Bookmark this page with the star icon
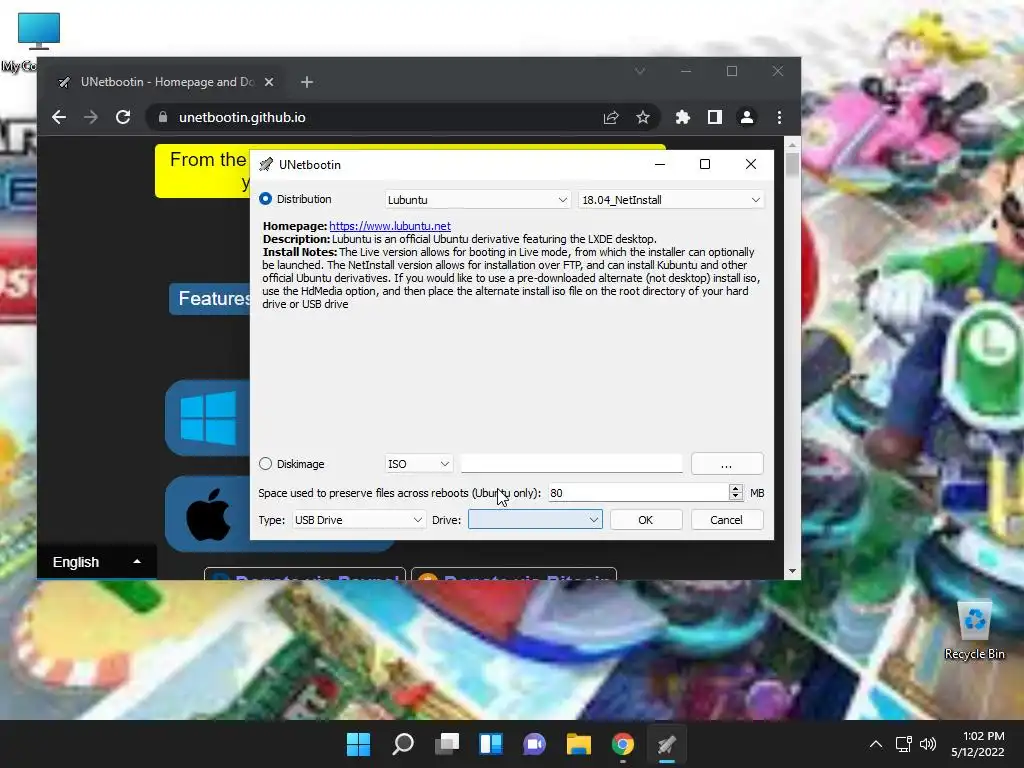This screenshot has height=768, width=1024. click(643, 118)
